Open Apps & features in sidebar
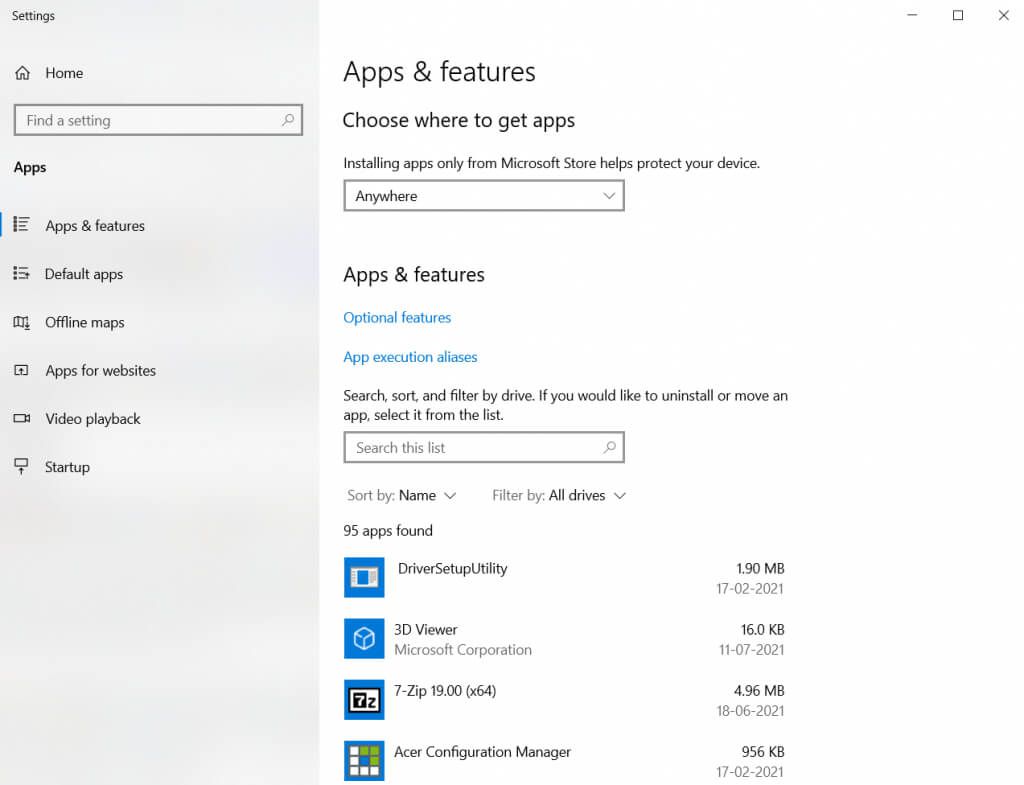The height and width of the screenshot is (785, 1024). (x=95, y=226)
